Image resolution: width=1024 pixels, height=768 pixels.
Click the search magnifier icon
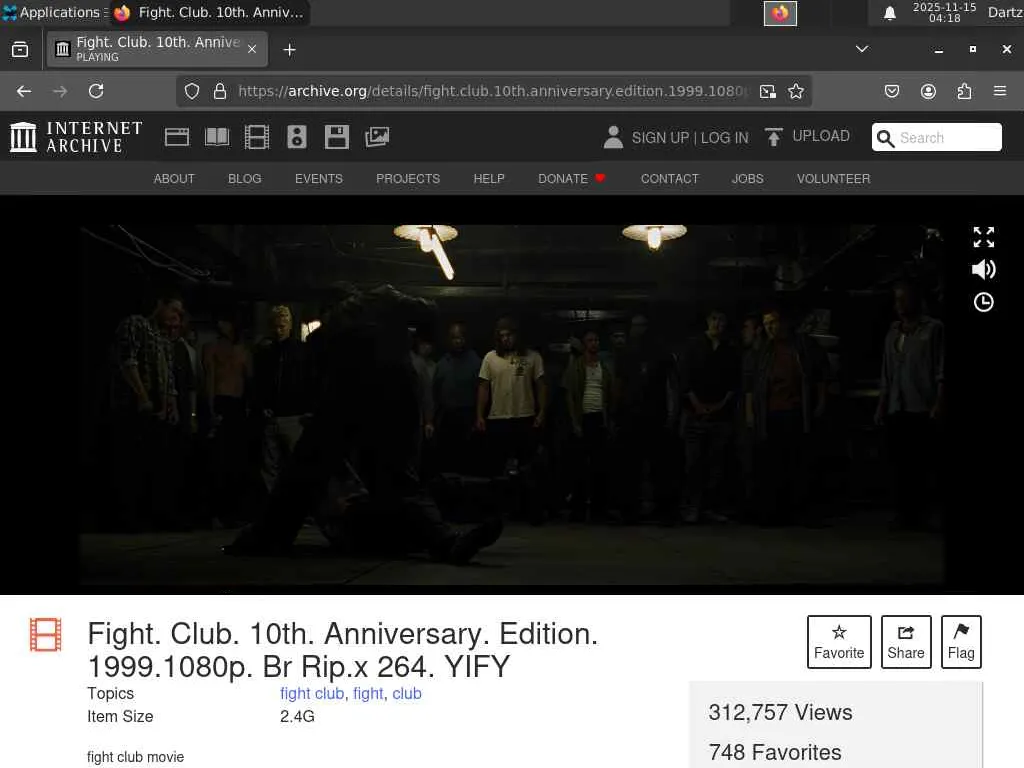(x=886, y=138)
